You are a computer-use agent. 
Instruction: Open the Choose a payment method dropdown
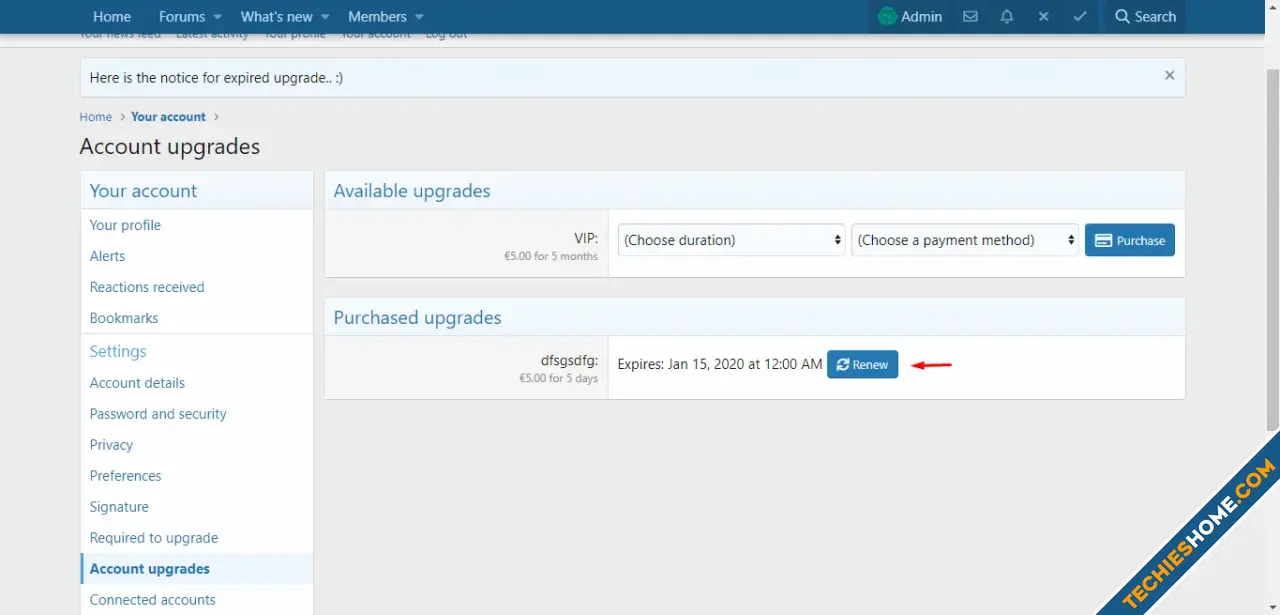point(964,240)
